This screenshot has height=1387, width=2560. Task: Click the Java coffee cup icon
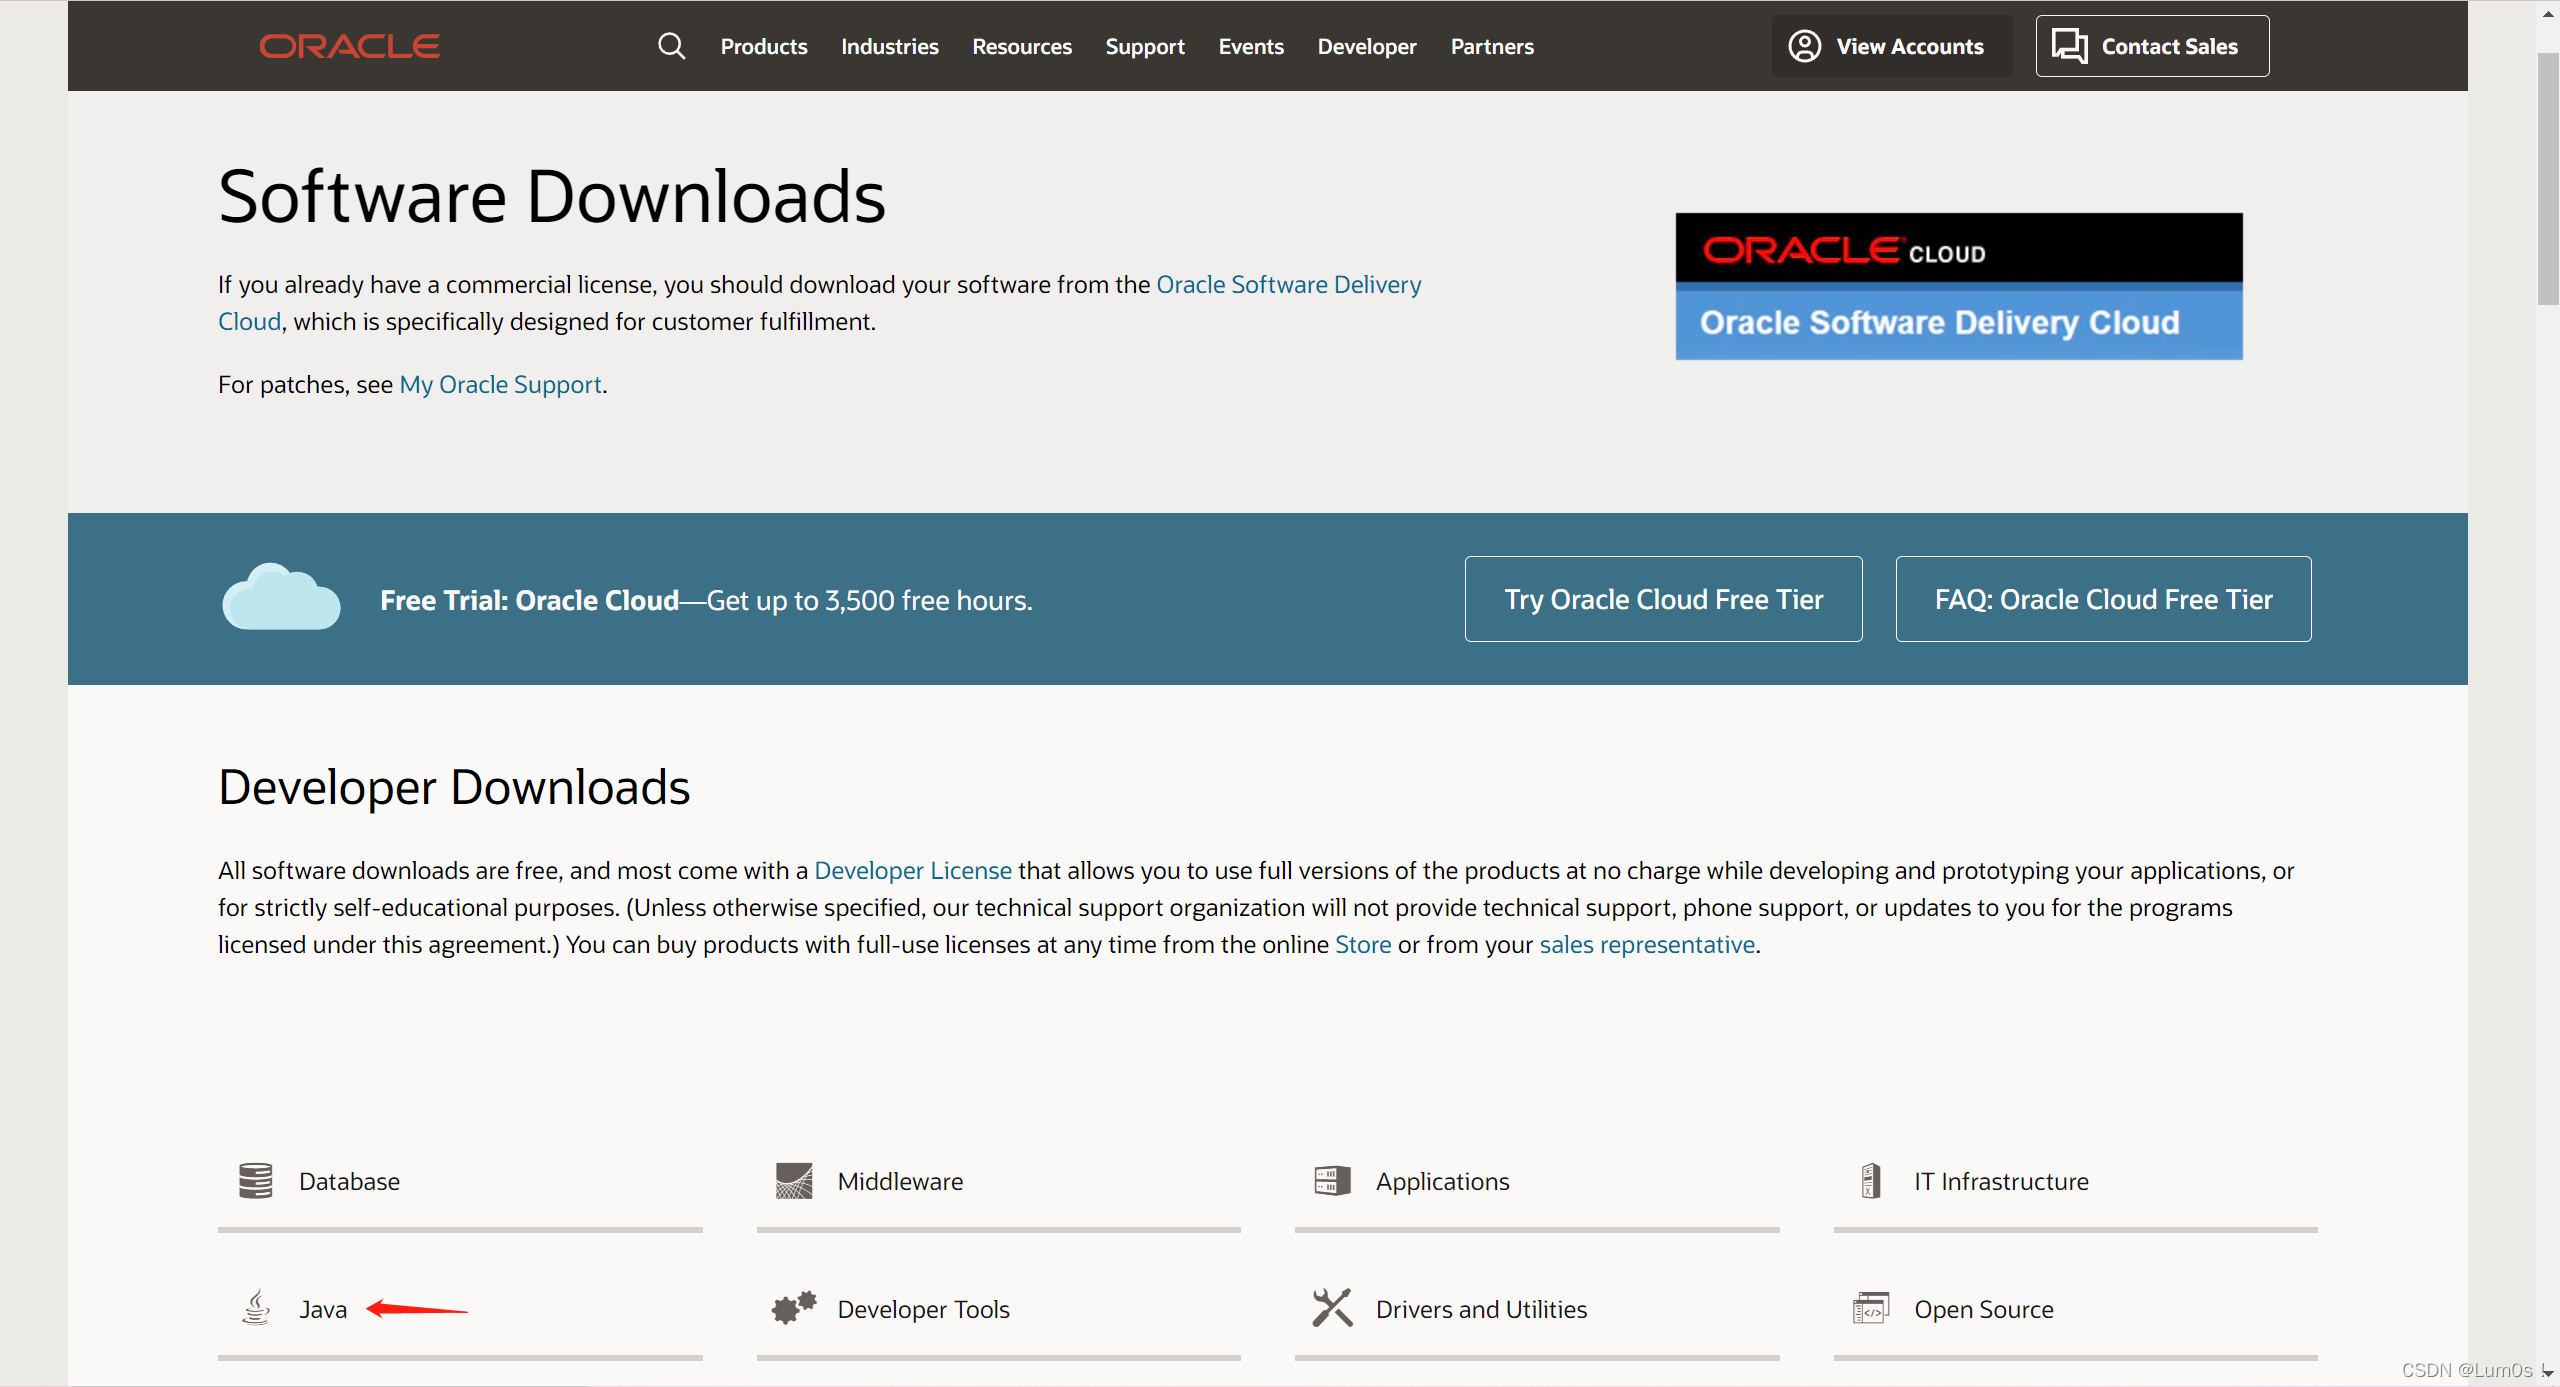pos(256,1308)
